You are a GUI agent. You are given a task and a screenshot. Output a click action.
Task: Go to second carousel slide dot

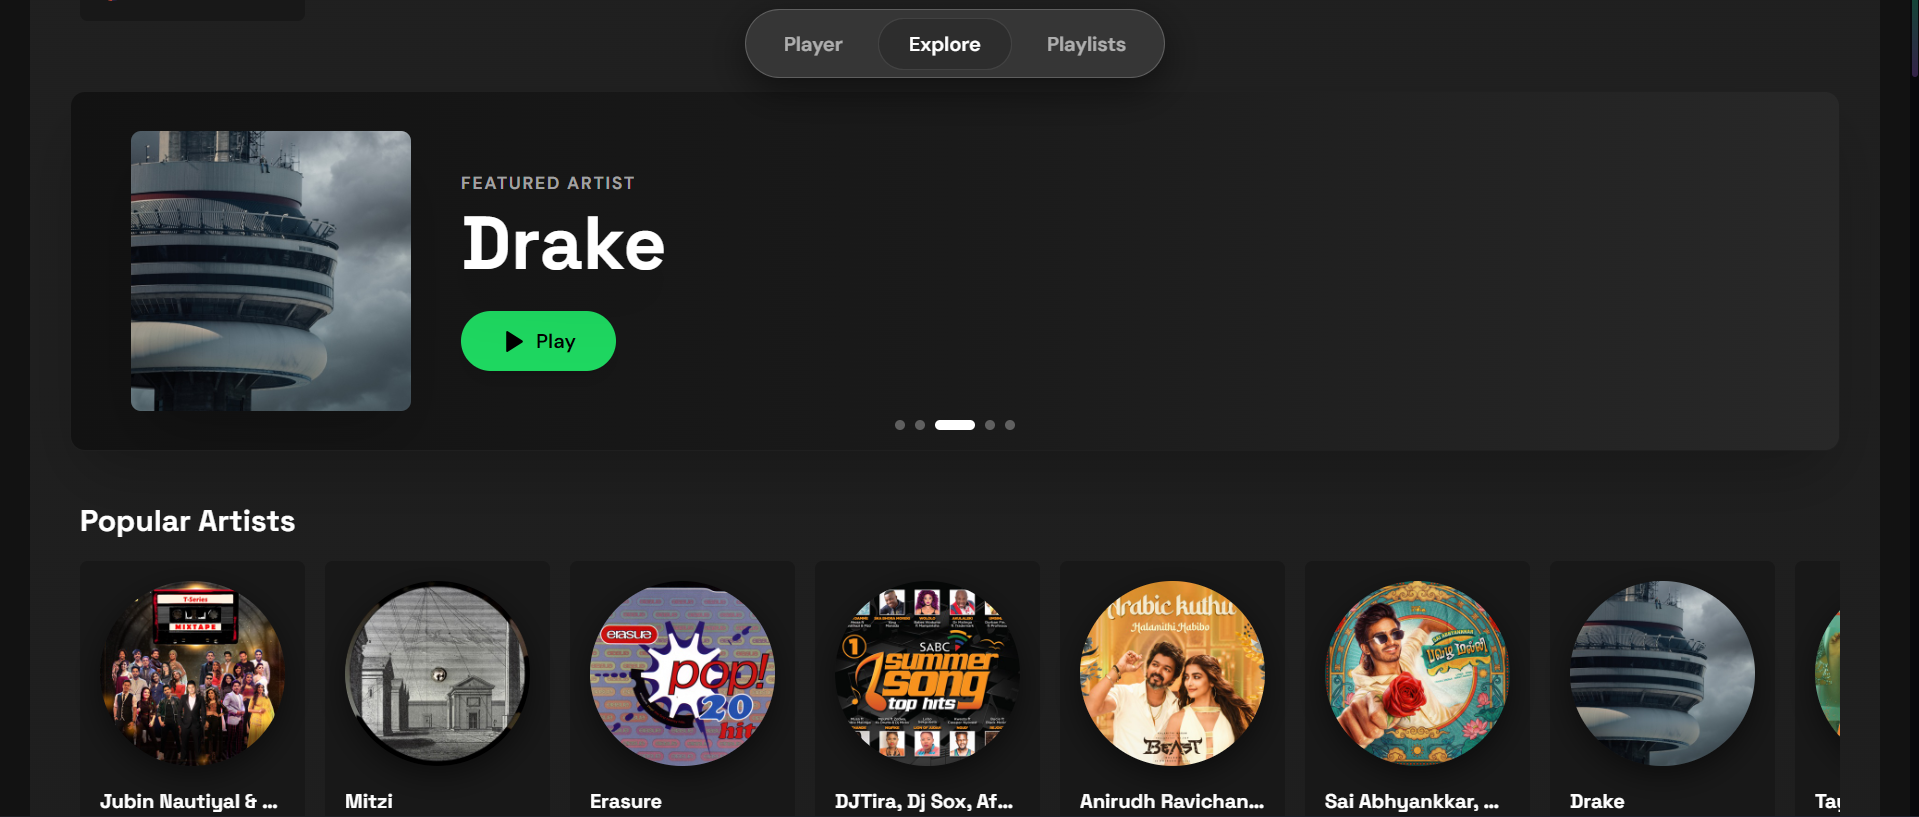[920, 425]
